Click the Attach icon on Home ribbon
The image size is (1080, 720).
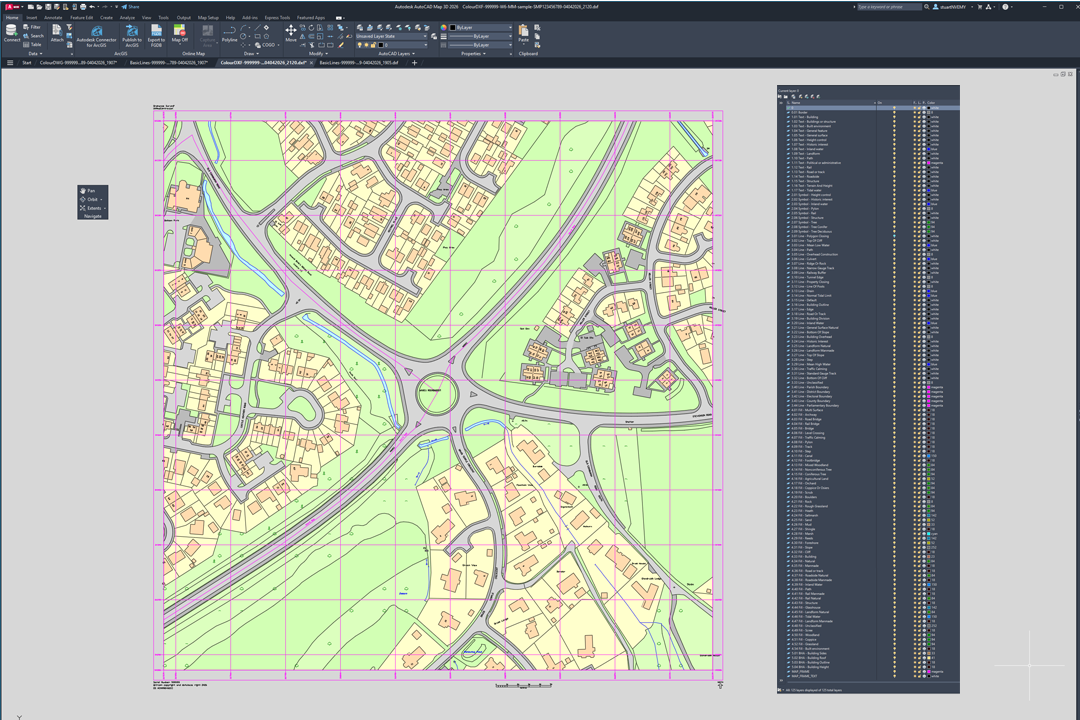point(57,30)
